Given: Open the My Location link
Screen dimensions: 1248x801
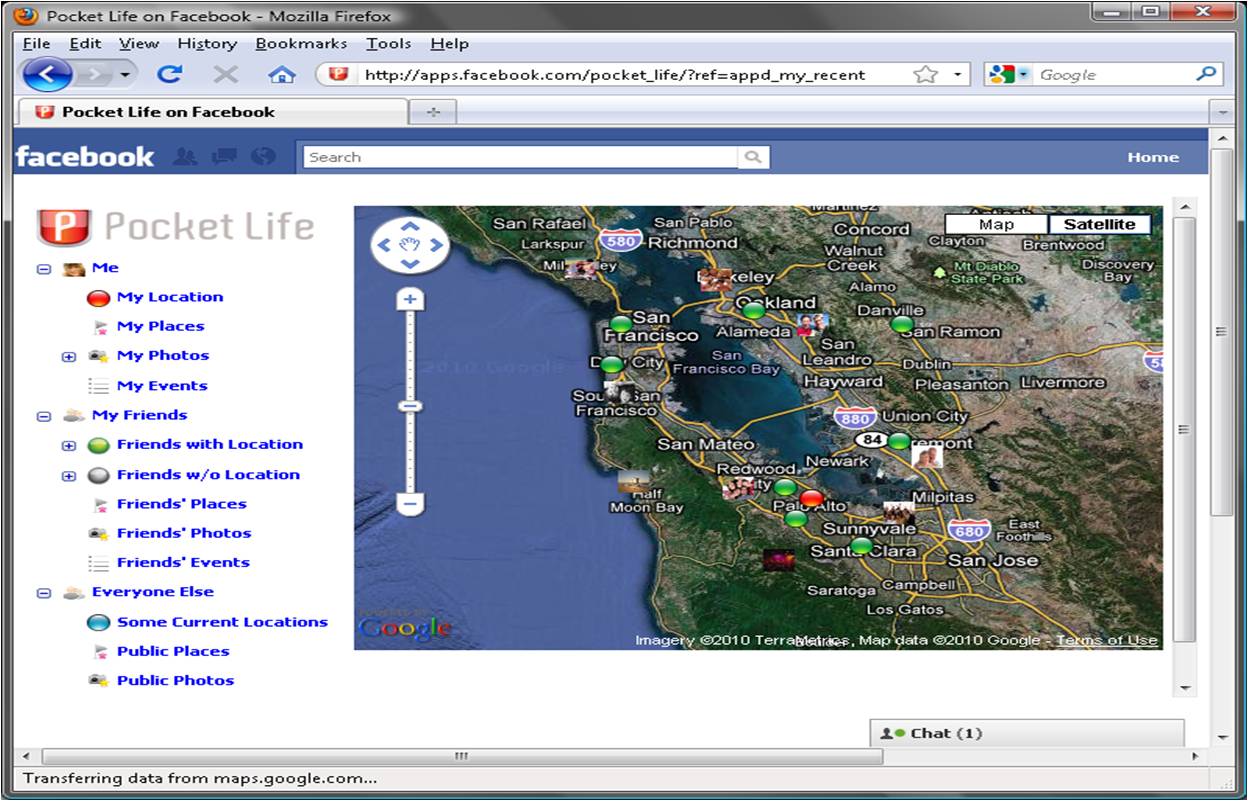Looking at the screenshot, I should (170, 297).
